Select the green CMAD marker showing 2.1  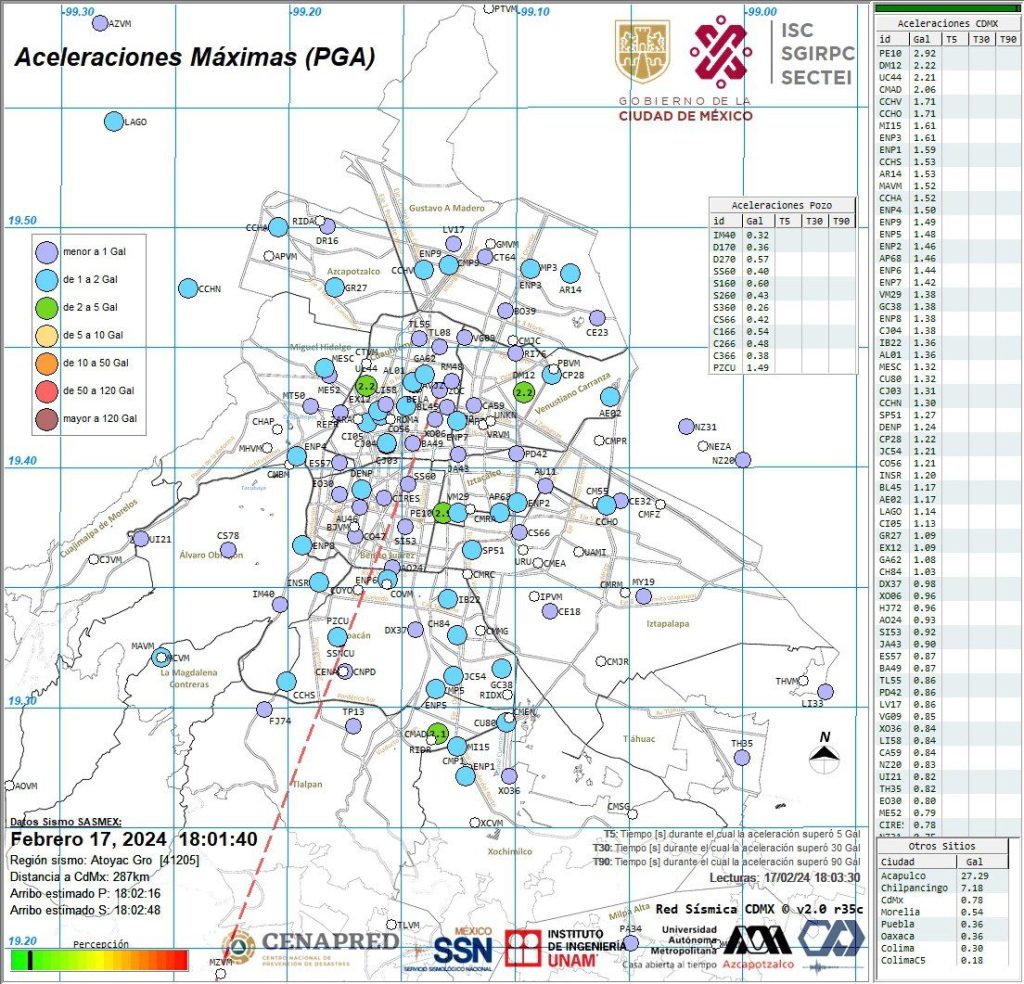(x=438, y=733)
